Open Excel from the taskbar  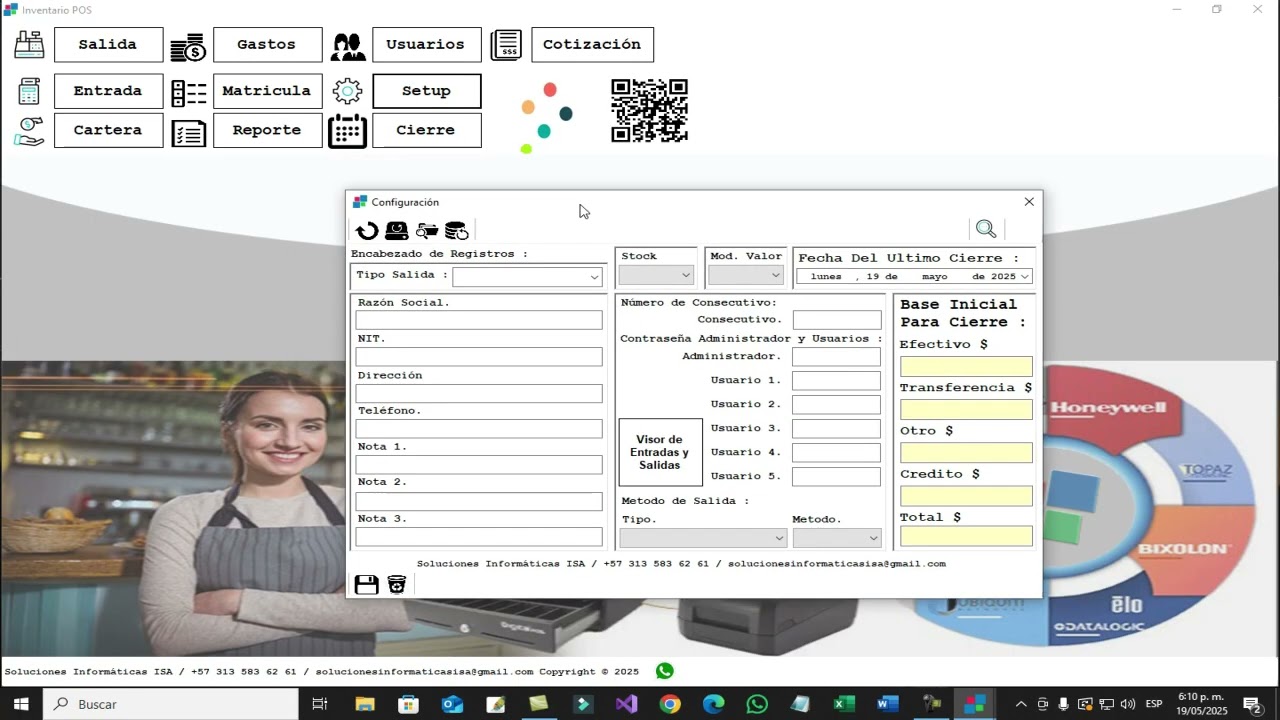click(x=844, y=704)
